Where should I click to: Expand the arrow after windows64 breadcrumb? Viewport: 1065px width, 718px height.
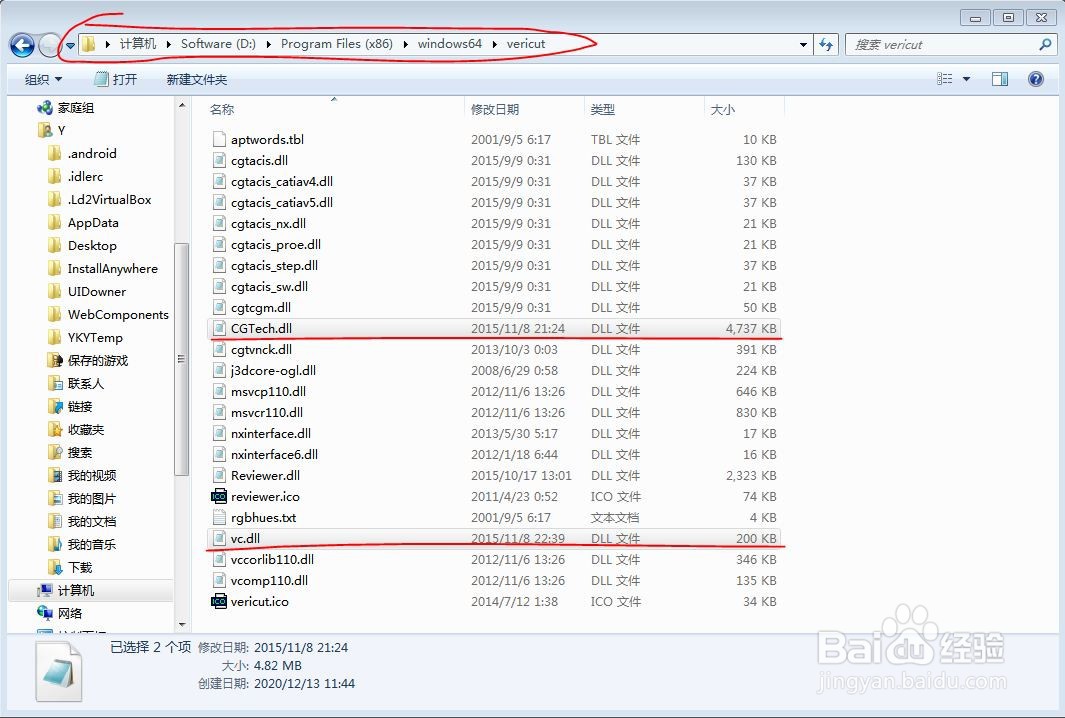[494, 44]
